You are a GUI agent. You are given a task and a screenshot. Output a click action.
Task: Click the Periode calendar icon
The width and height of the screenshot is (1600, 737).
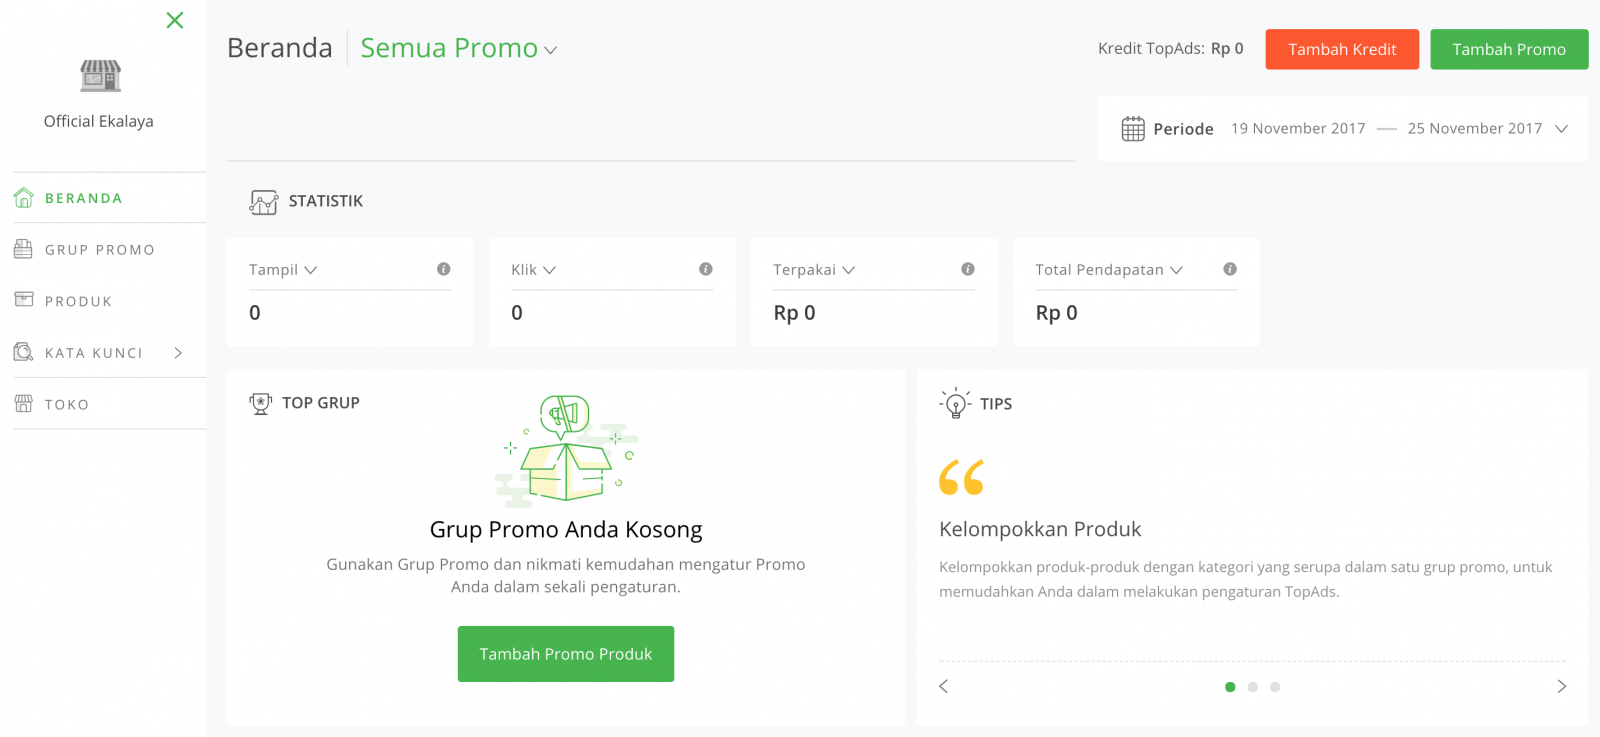pyautogui.click(x=1133, y=128)
